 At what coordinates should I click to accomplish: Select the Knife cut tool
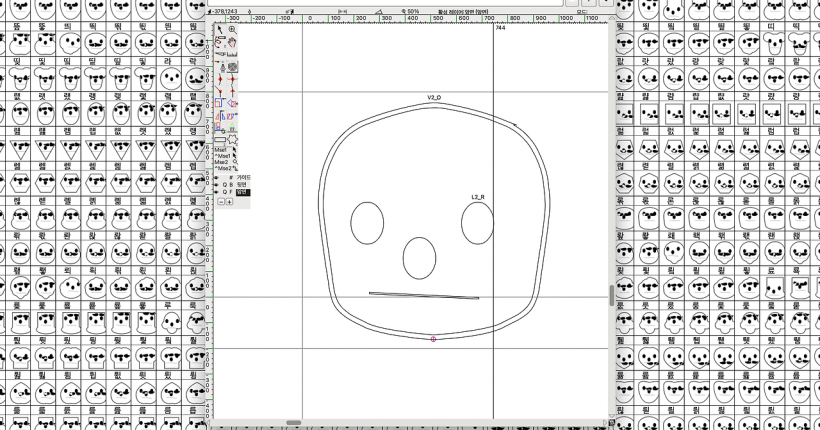(x=221, y=54)
